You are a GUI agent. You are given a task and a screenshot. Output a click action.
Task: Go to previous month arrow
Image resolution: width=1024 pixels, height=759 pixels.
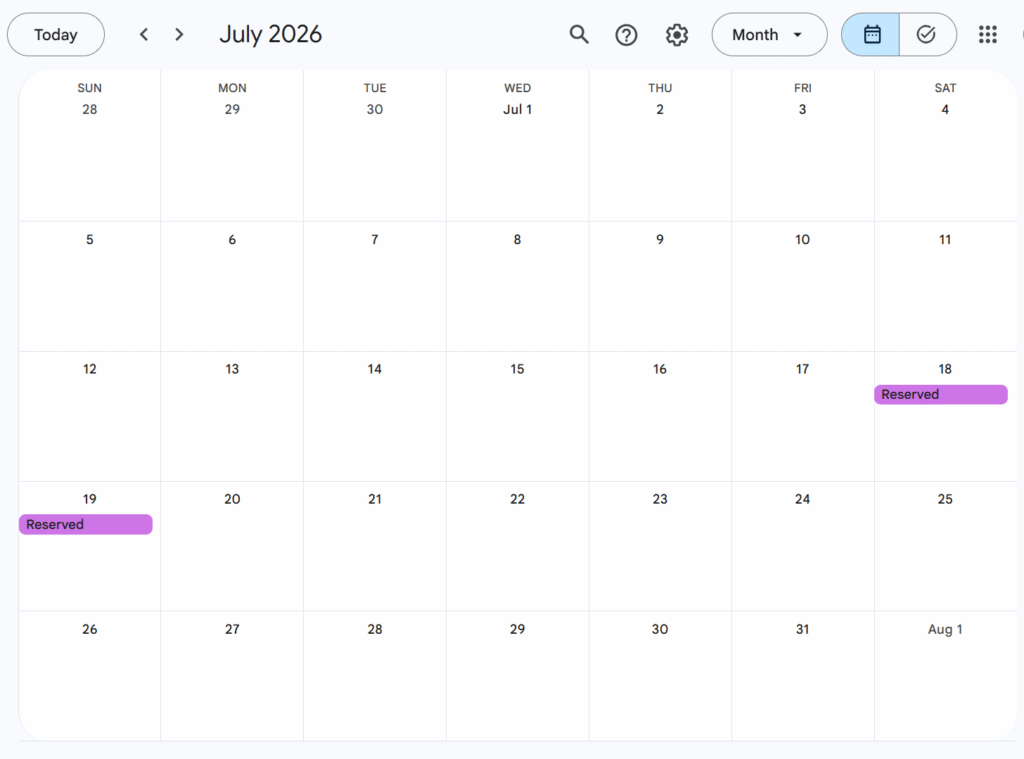coord(144,35)
